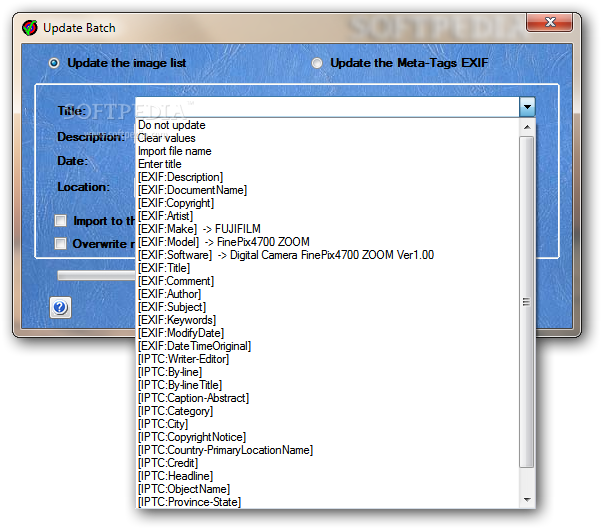Choose [EXIF:Make] -> FUJIFILM entry
This screenshot has width=602, height=529.
point(328,229)
